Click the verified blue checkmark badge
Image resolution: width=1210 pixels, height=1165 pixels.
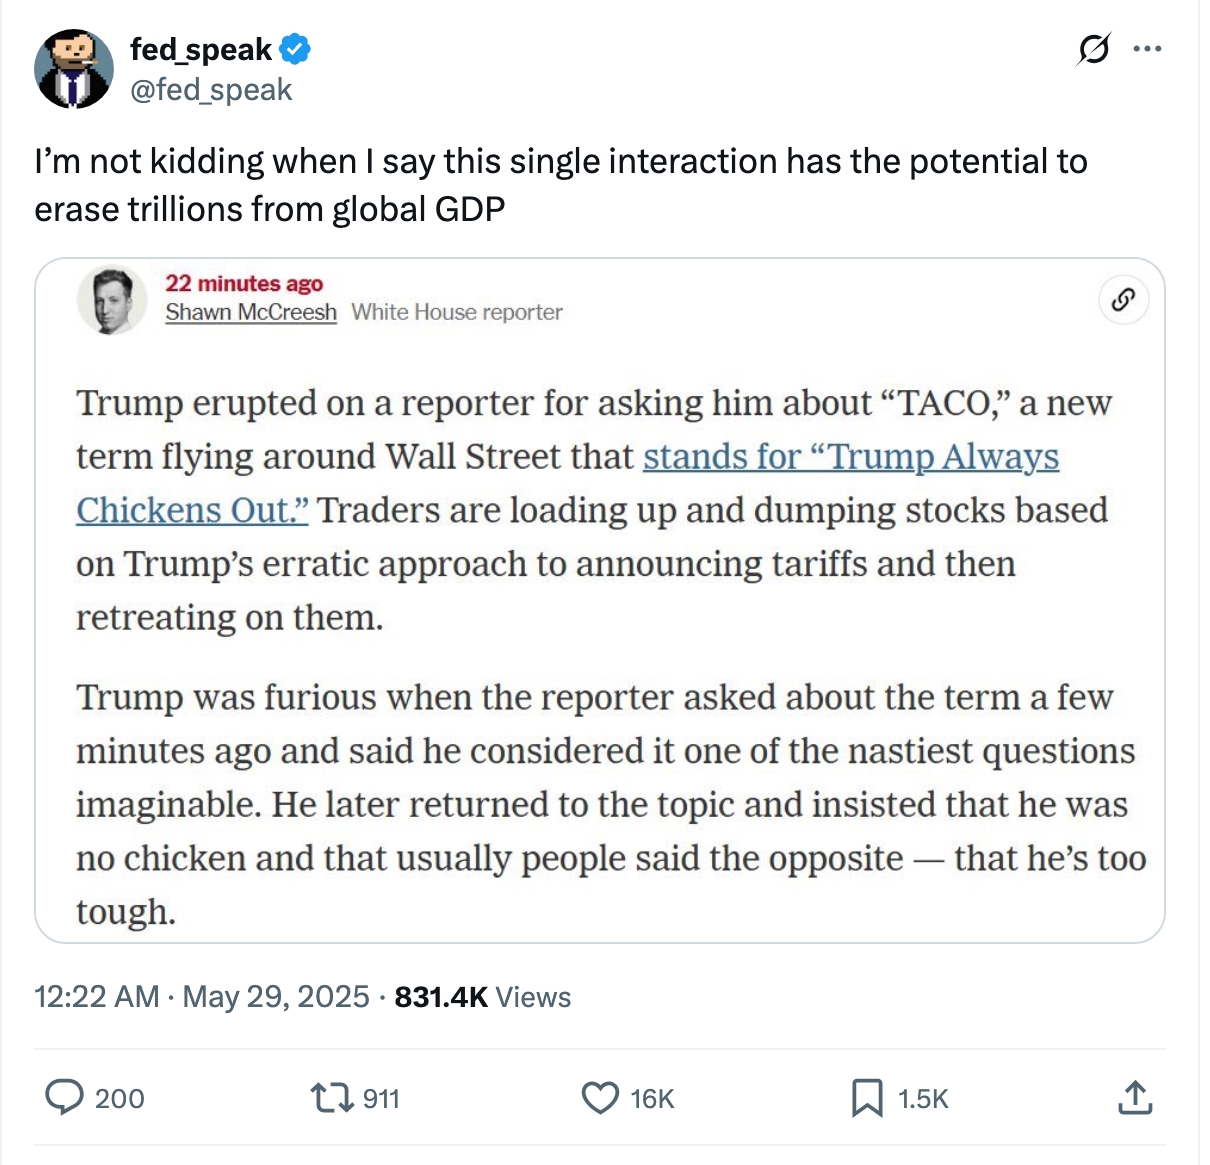coord(295,49)
